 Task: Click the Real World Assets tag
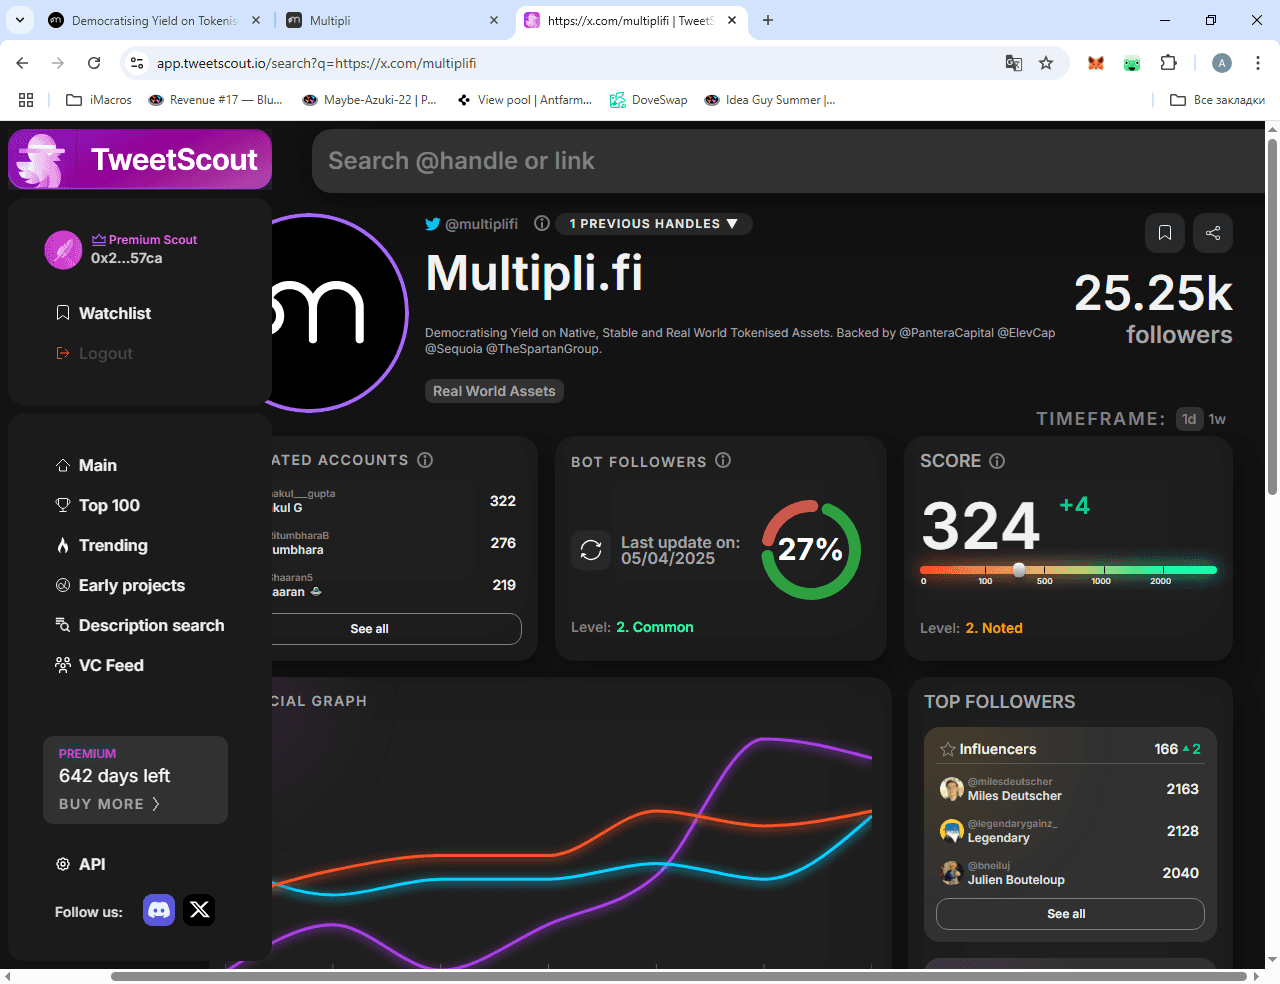(x=494, y=391)
